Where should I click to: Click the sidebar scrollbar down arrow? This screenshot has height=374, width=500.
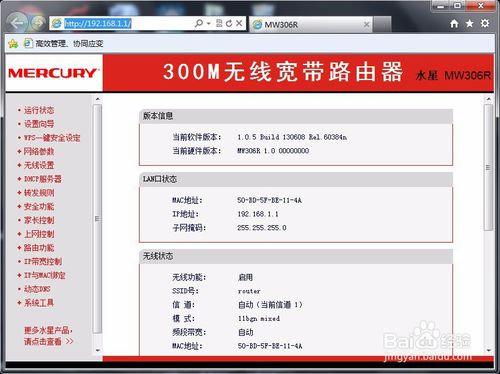tap(97, 350)
